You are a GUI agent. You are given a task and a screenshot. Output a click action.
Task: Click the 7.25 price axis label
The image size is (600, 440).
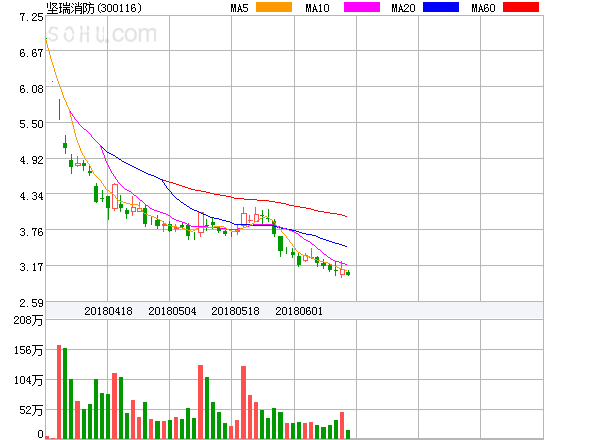click(x=31, y=17)
